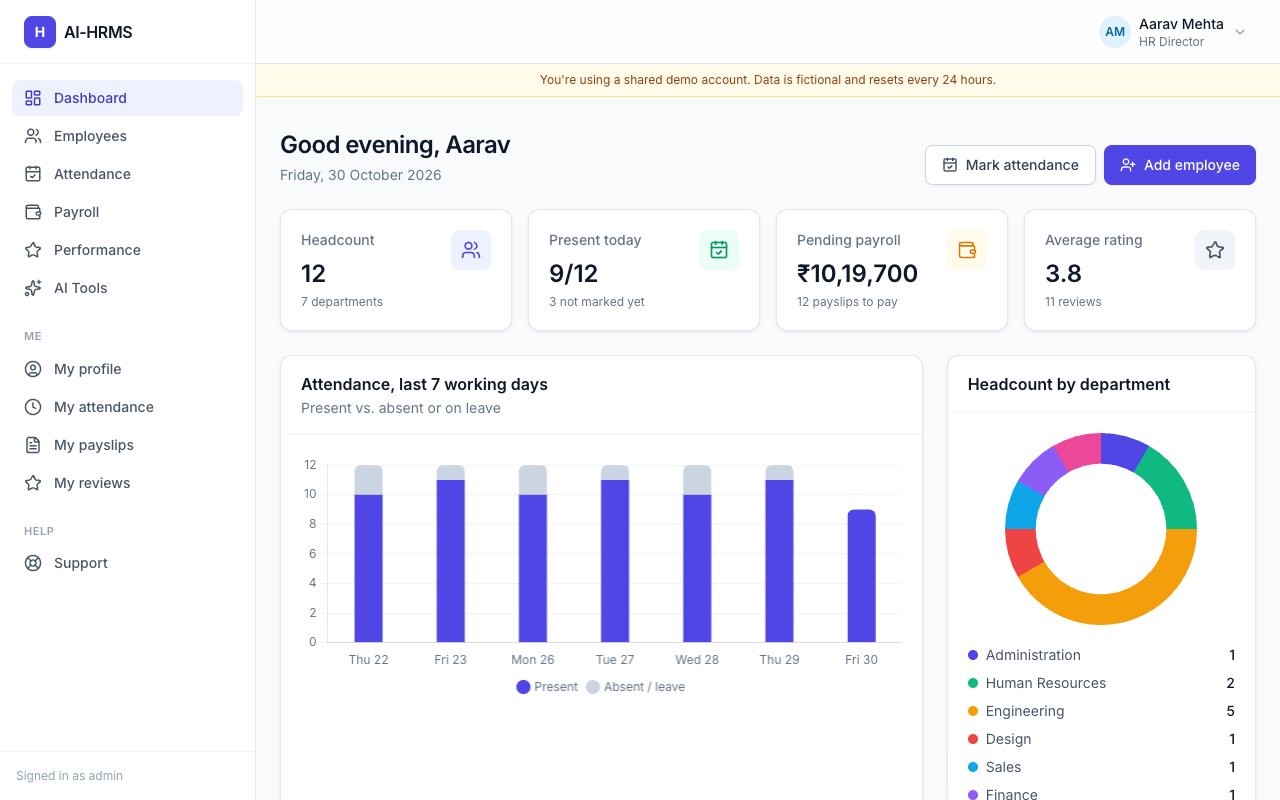Select My payslips menu item

click(127, 445)
